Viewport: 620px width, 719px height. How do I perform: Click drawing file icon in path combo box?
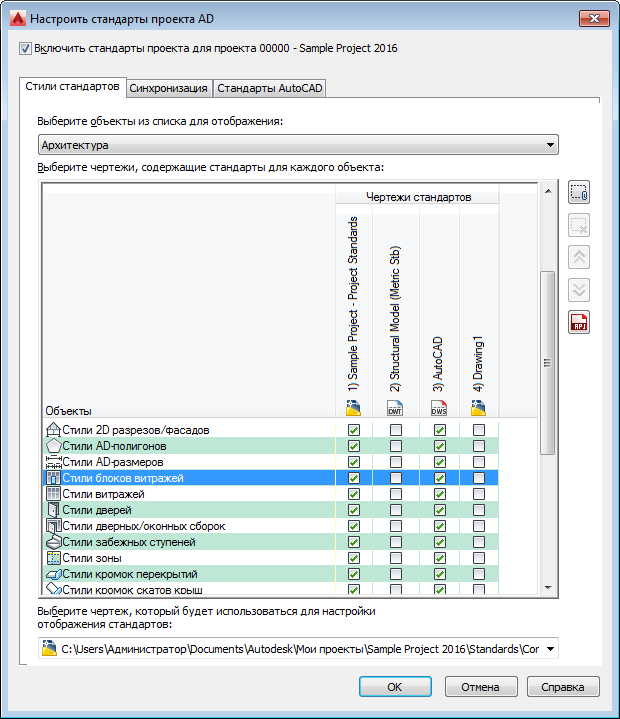(x=49, y=648)
